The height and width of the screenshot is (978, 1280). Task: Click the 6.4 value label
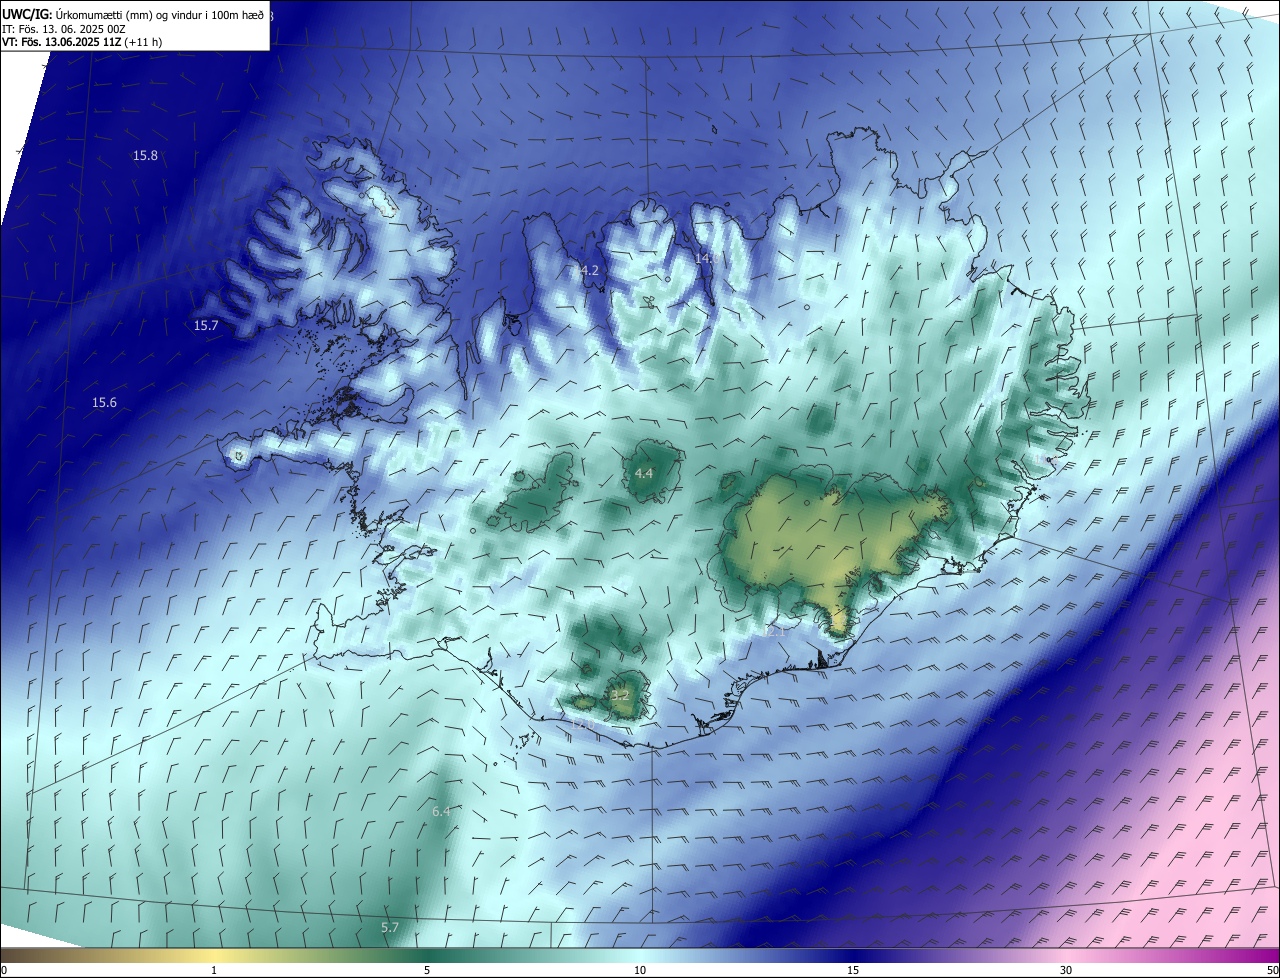pos(441,811)
